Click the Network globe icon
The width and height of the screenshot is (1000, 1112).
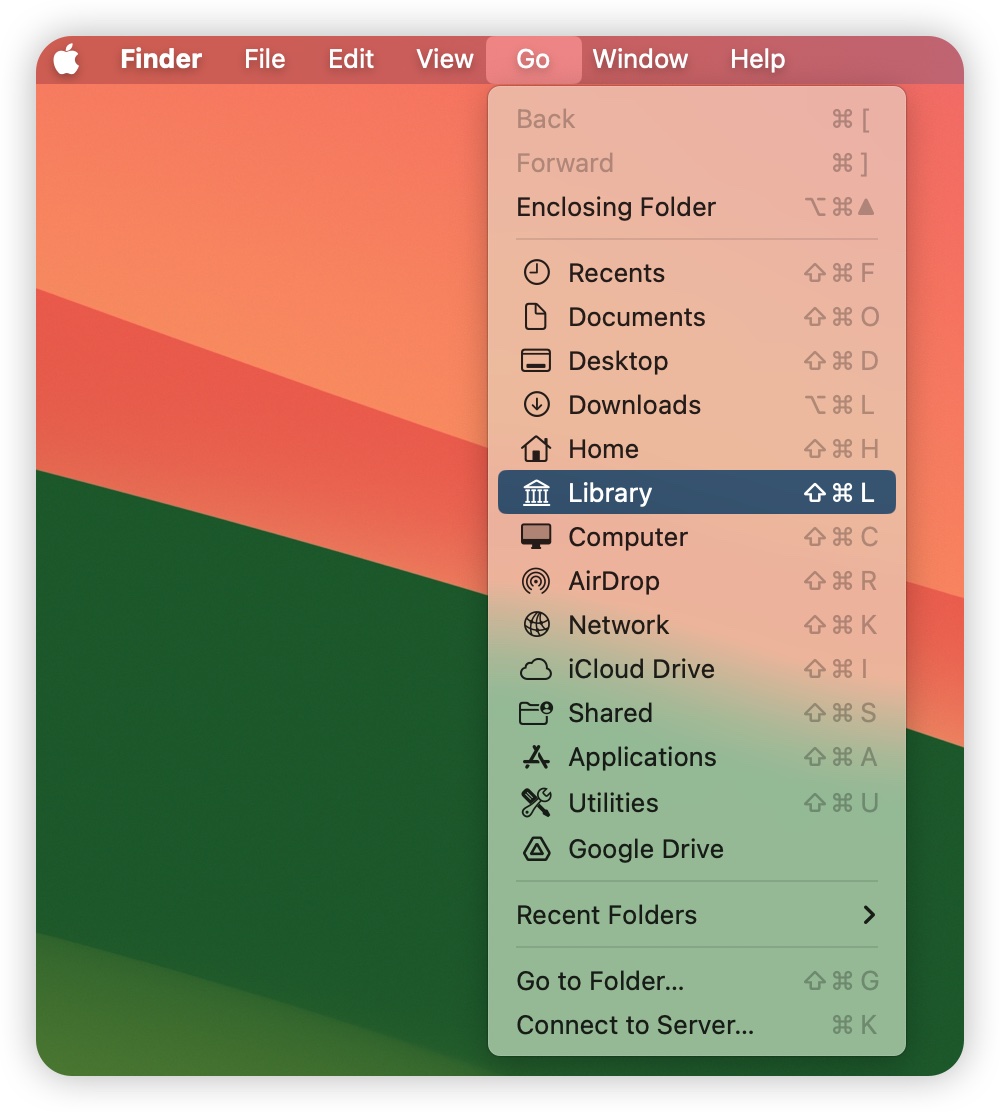[536, 625]
